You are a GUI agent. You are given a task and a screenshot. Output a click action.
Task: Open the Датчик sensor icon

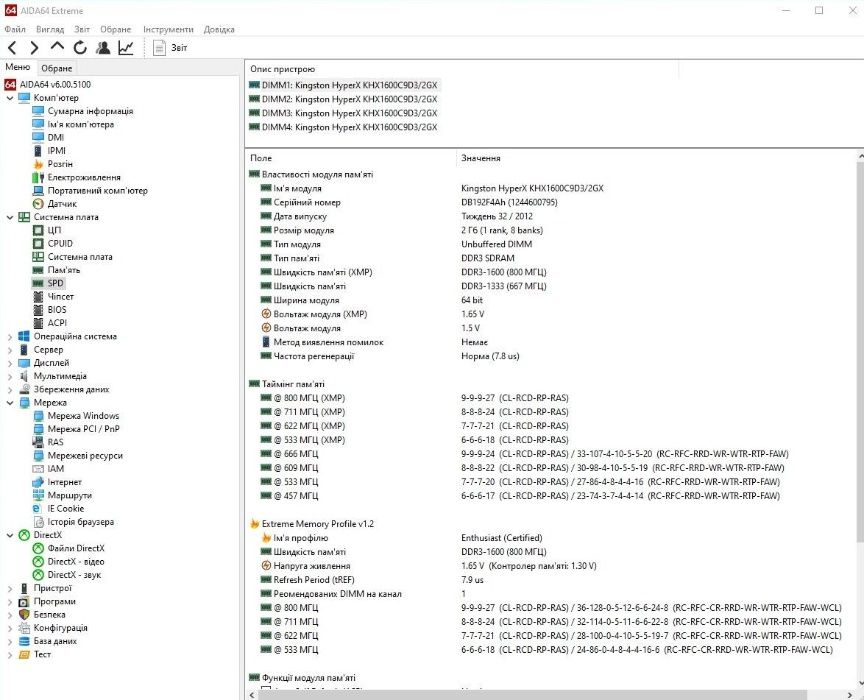(38, 204)
